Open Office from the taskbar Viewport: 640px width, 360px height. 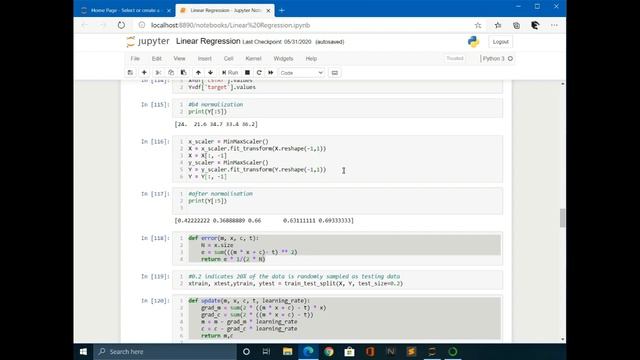click(x=370, y=351)
